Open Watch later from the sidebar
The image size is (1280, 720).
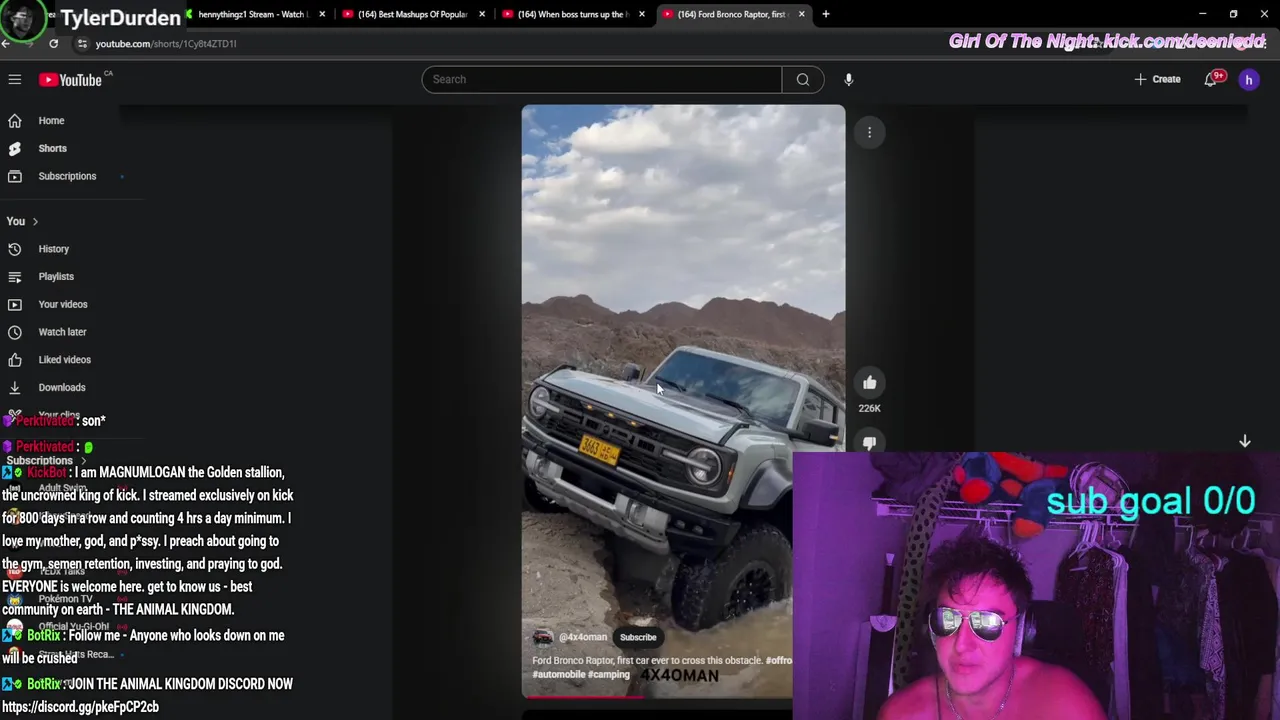[62, 332]
